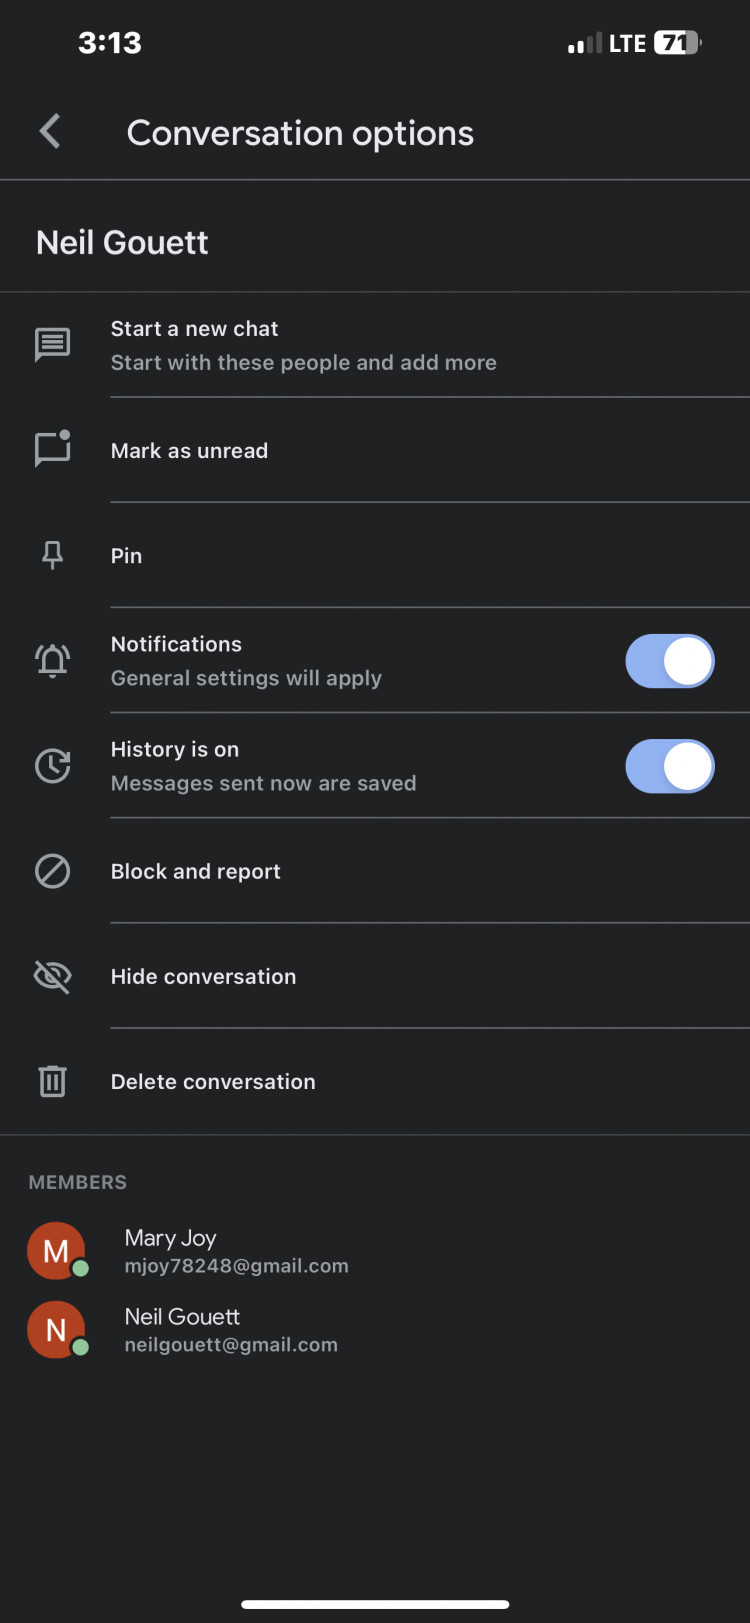Choose Hide conversation

coord(203,977)
